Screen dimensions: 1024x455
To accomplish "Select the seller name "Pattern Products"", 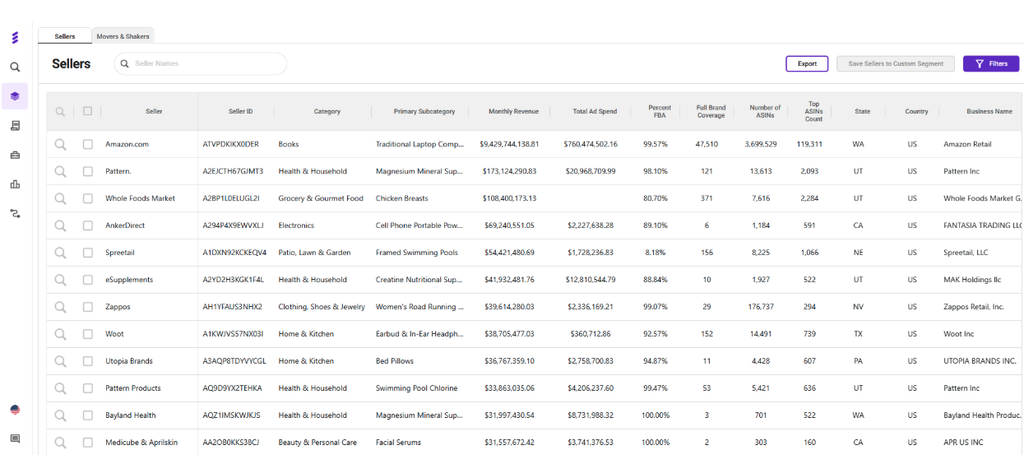I will pyautogui.click(x=133, y=388).
